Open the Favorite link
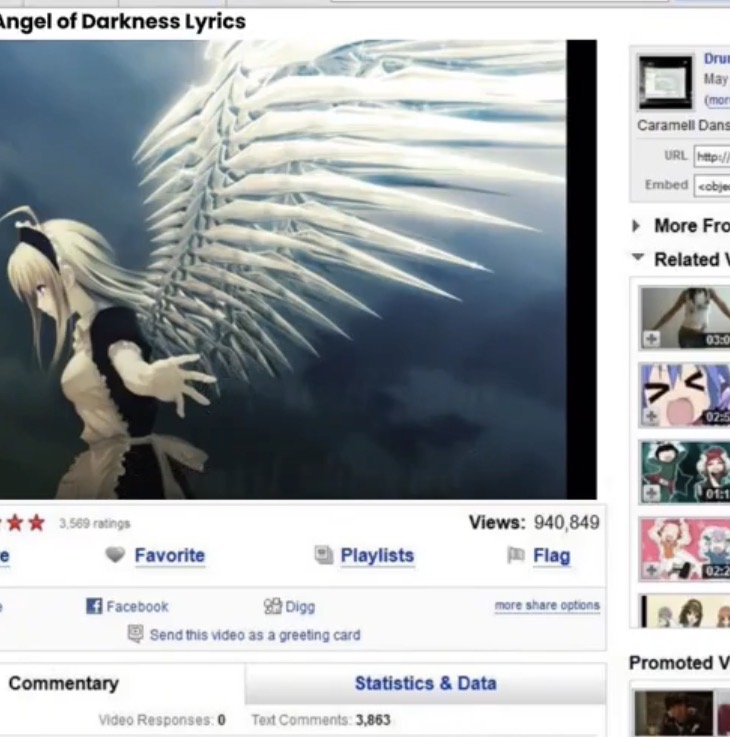Screen dimensions: 730x737 (170, 556)
